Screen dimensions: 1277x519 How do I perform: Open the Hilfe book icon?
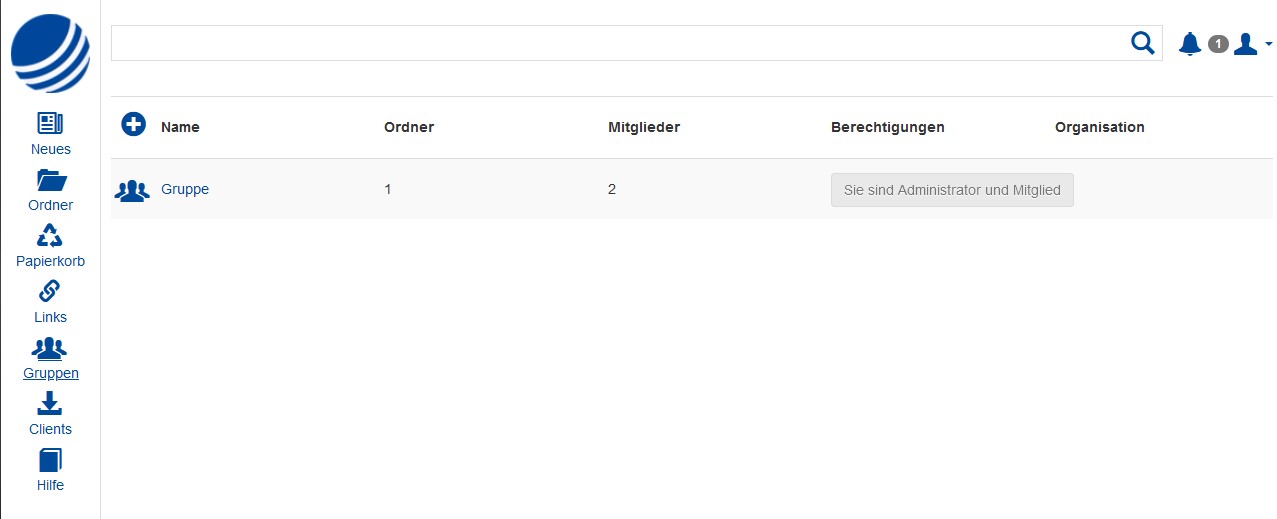50,460
